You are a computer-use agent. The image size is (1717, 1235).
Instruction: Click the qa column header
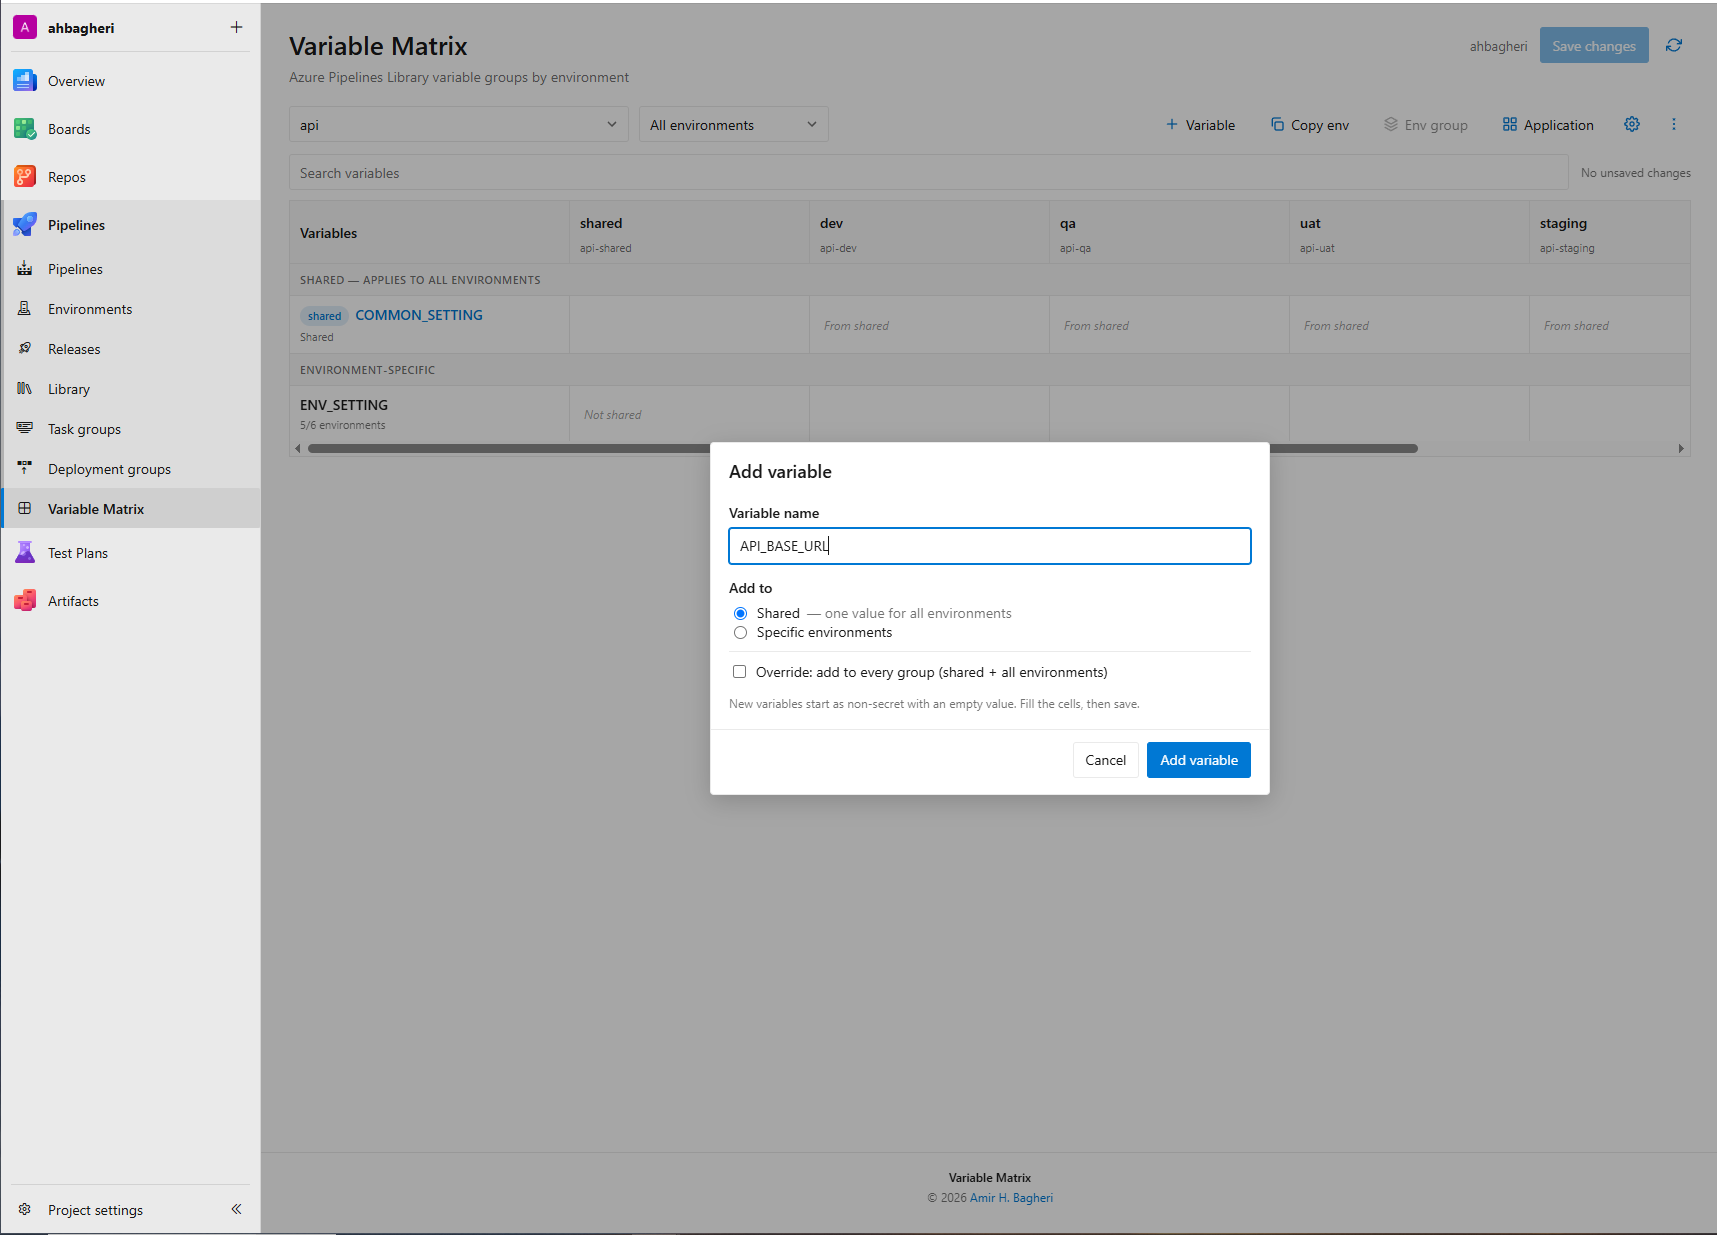tap(1169, 233)
